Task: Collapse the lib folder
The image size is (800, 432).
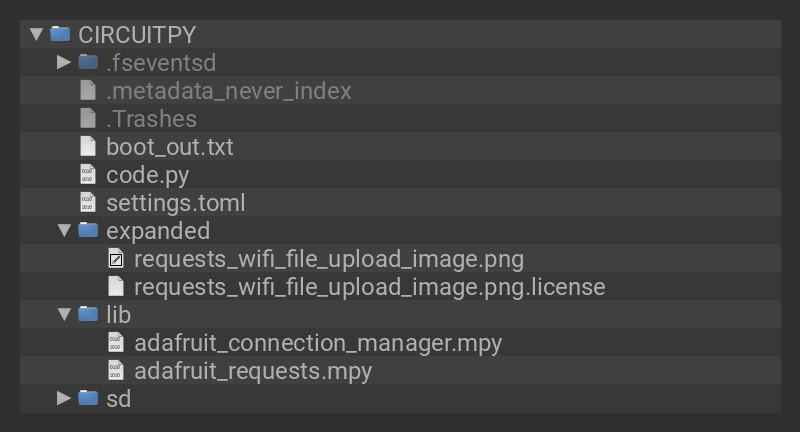Action: (64, 315)
